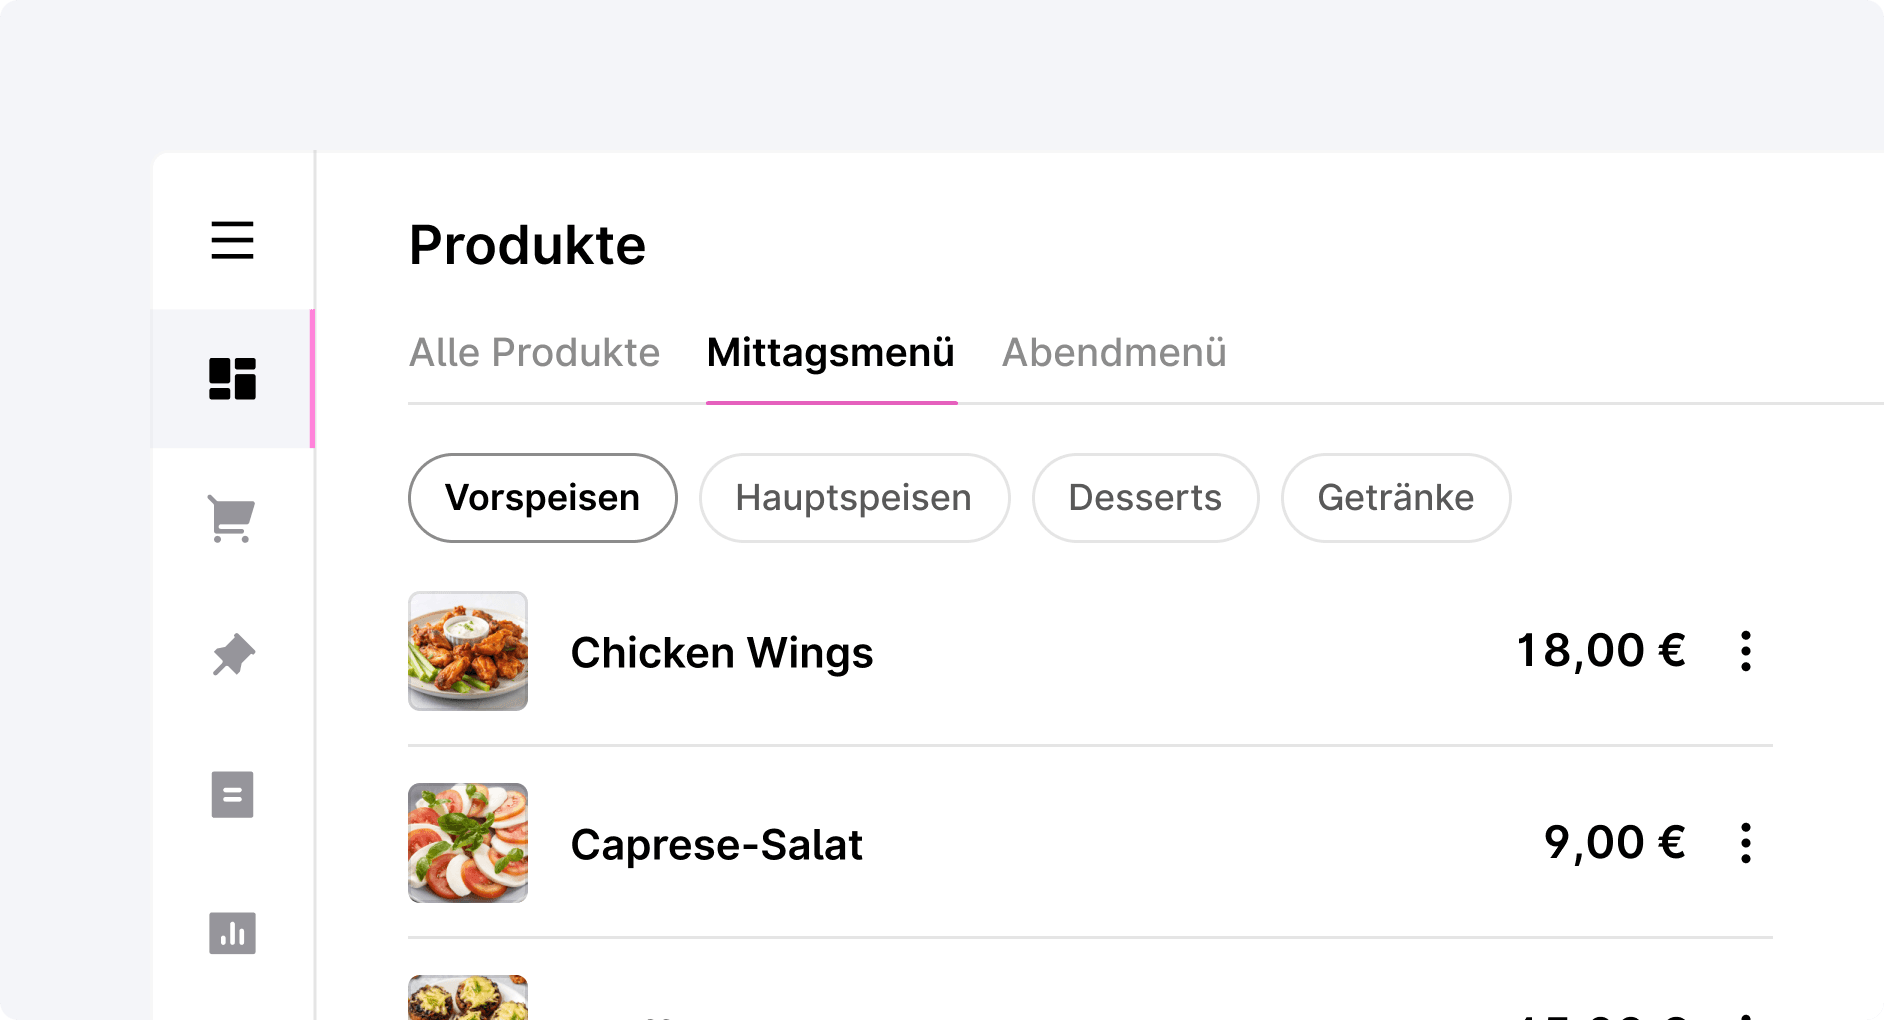Click the Caprese-Salat product thumbnail
Screen dimensions: 1884x1020
point(467,843)
